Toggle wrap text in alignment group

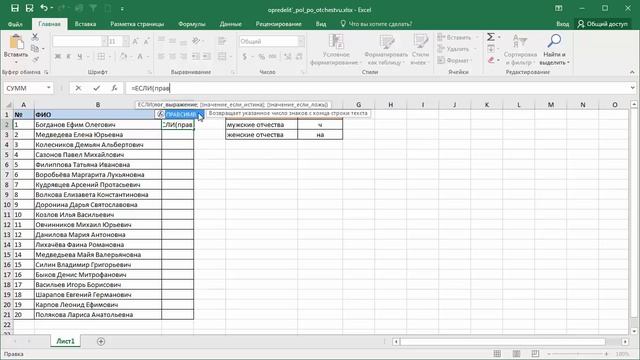tap(222, 41)
